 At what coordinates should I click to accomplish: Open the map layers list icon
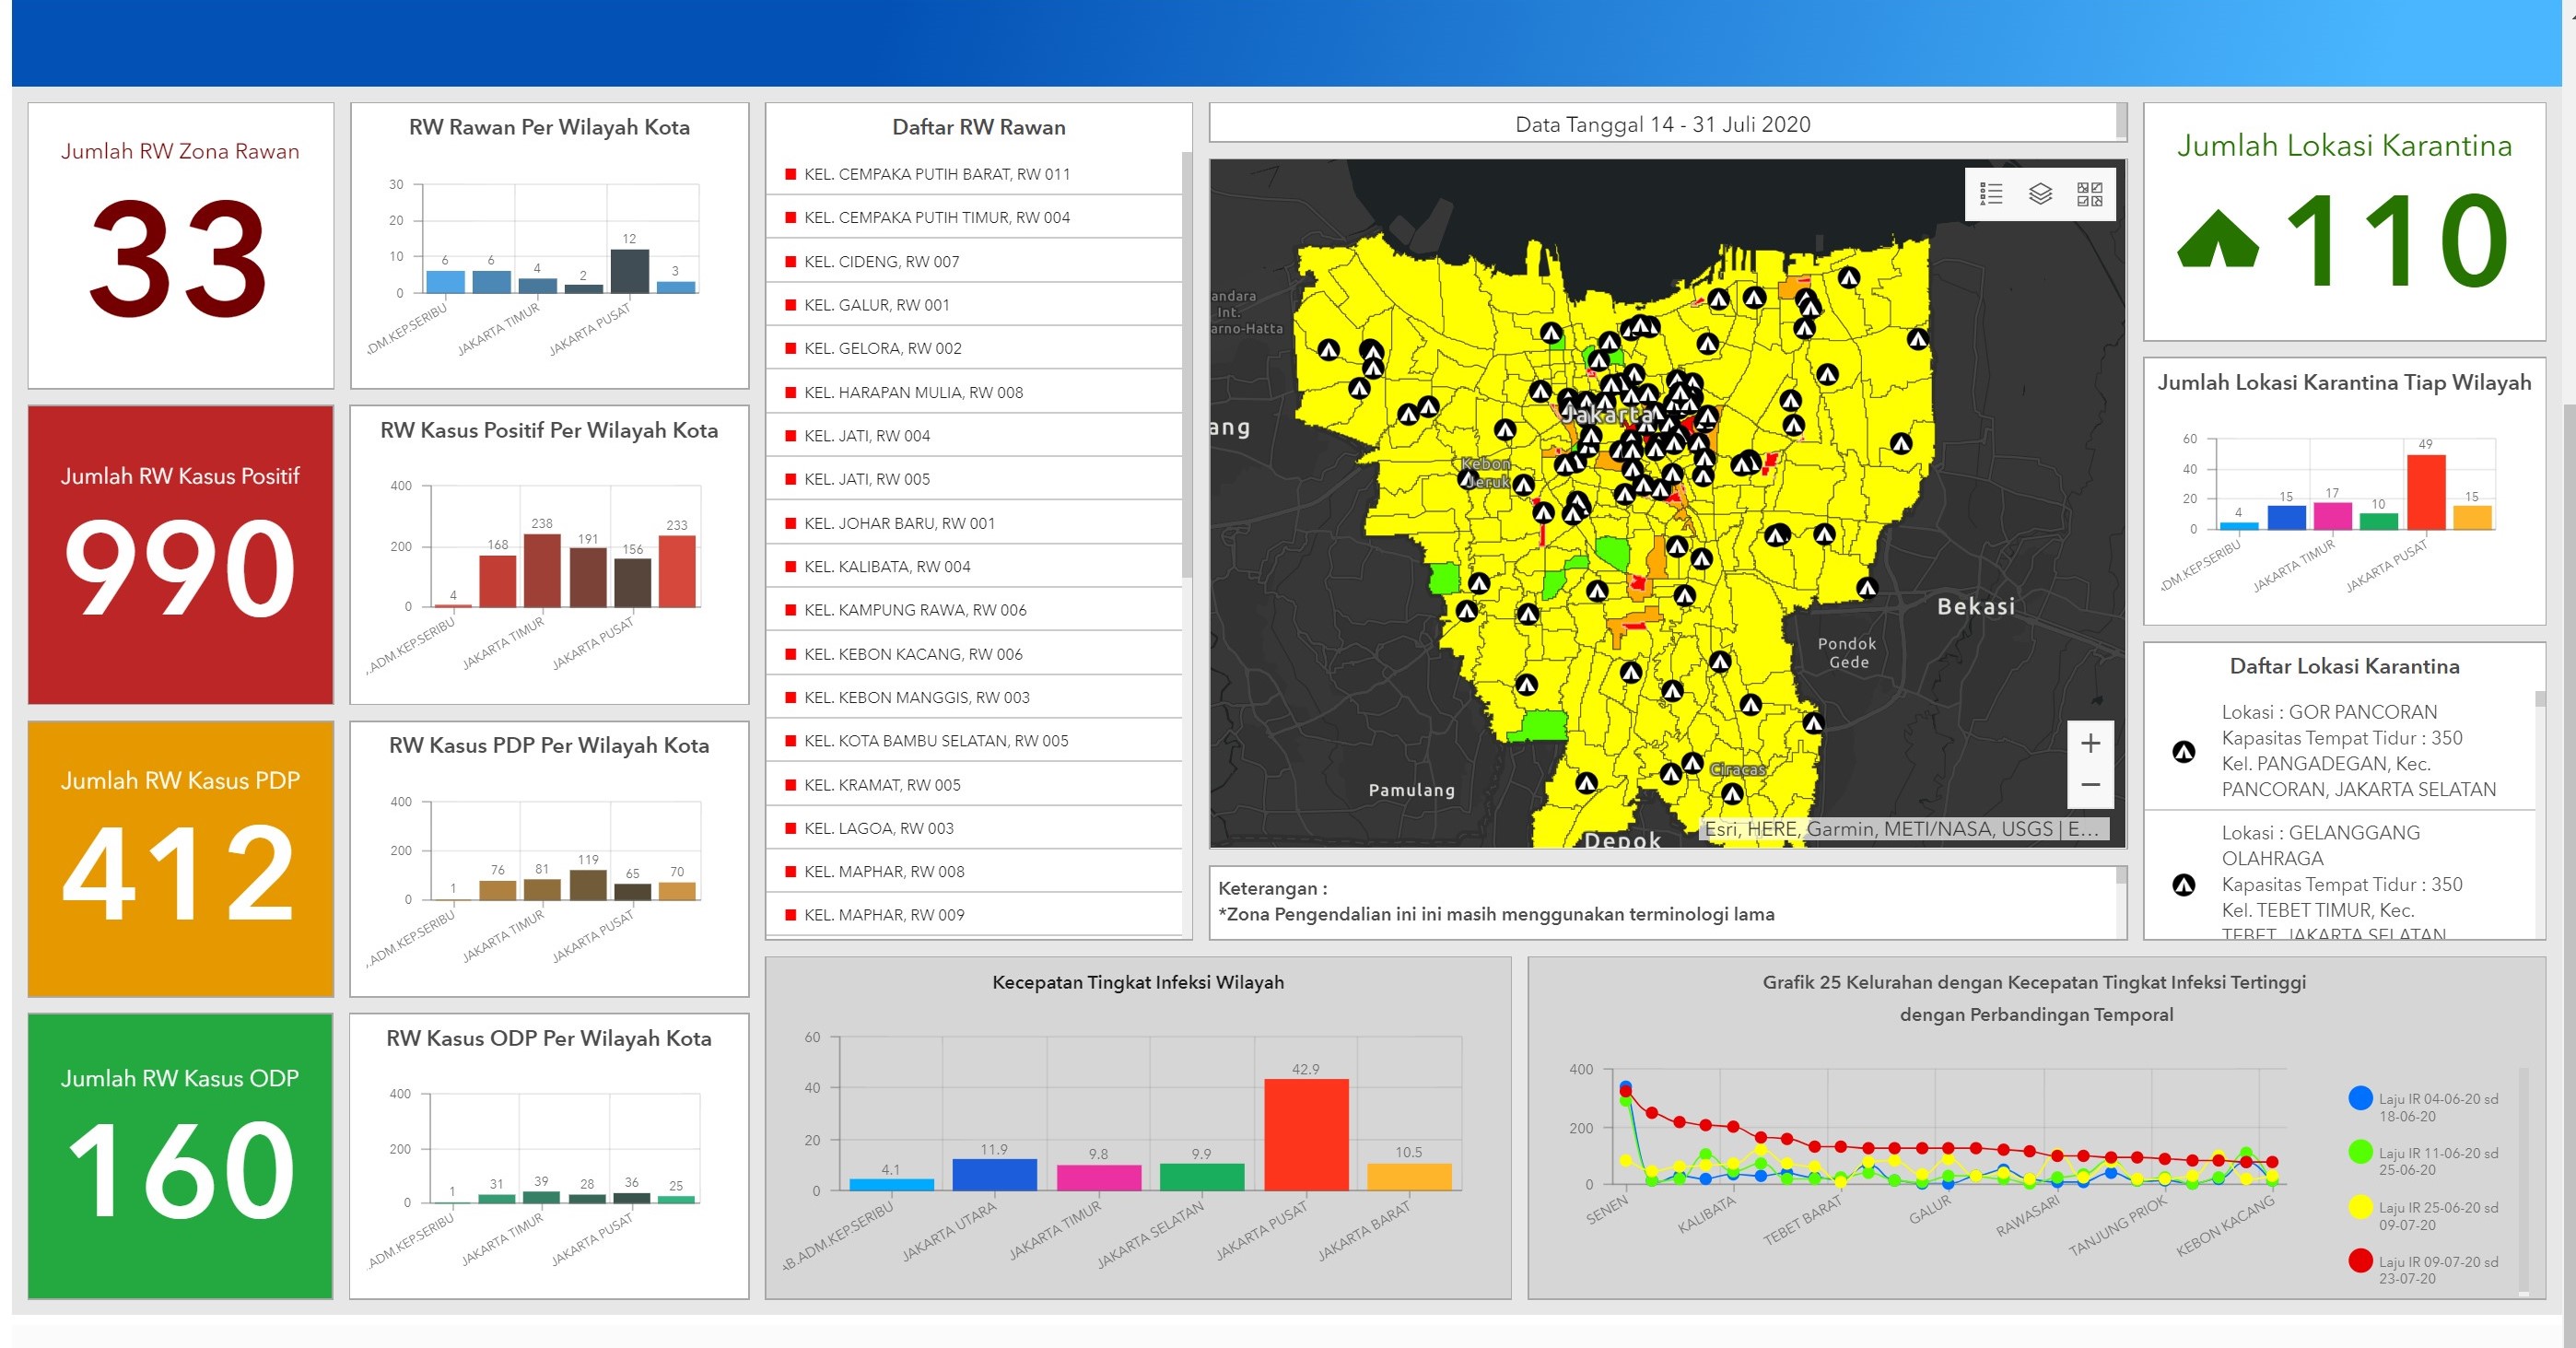click(2040, 194)
